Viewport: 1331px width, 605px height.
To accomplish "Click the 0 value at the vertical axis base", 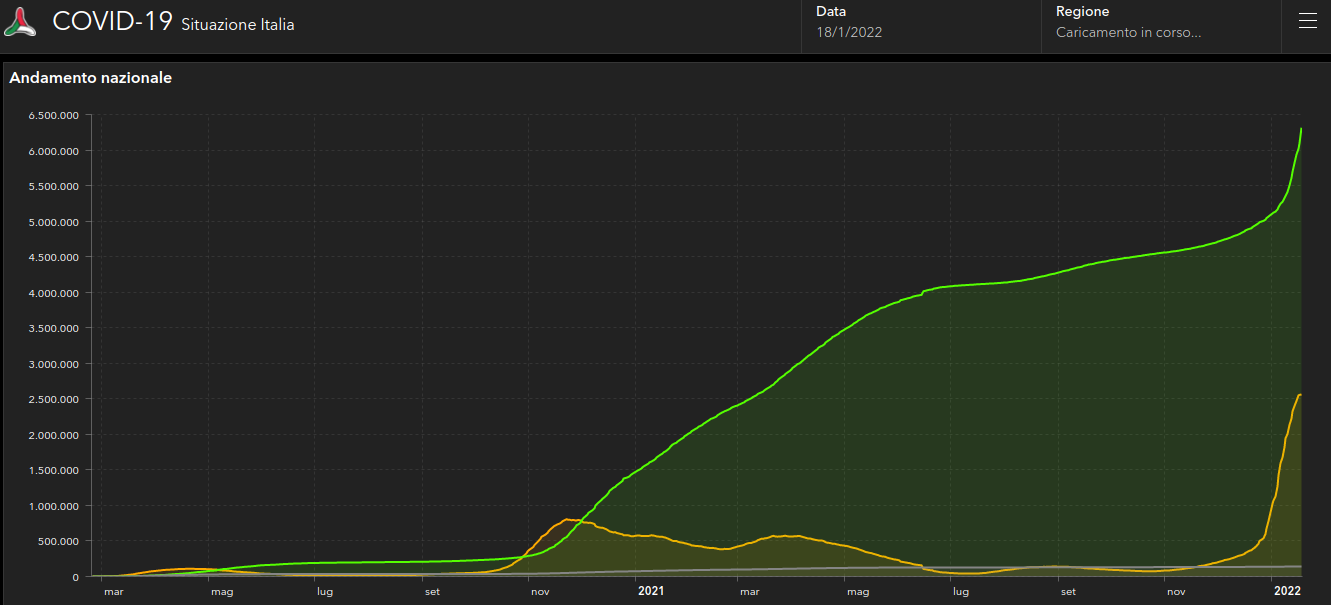I will 75,577.
